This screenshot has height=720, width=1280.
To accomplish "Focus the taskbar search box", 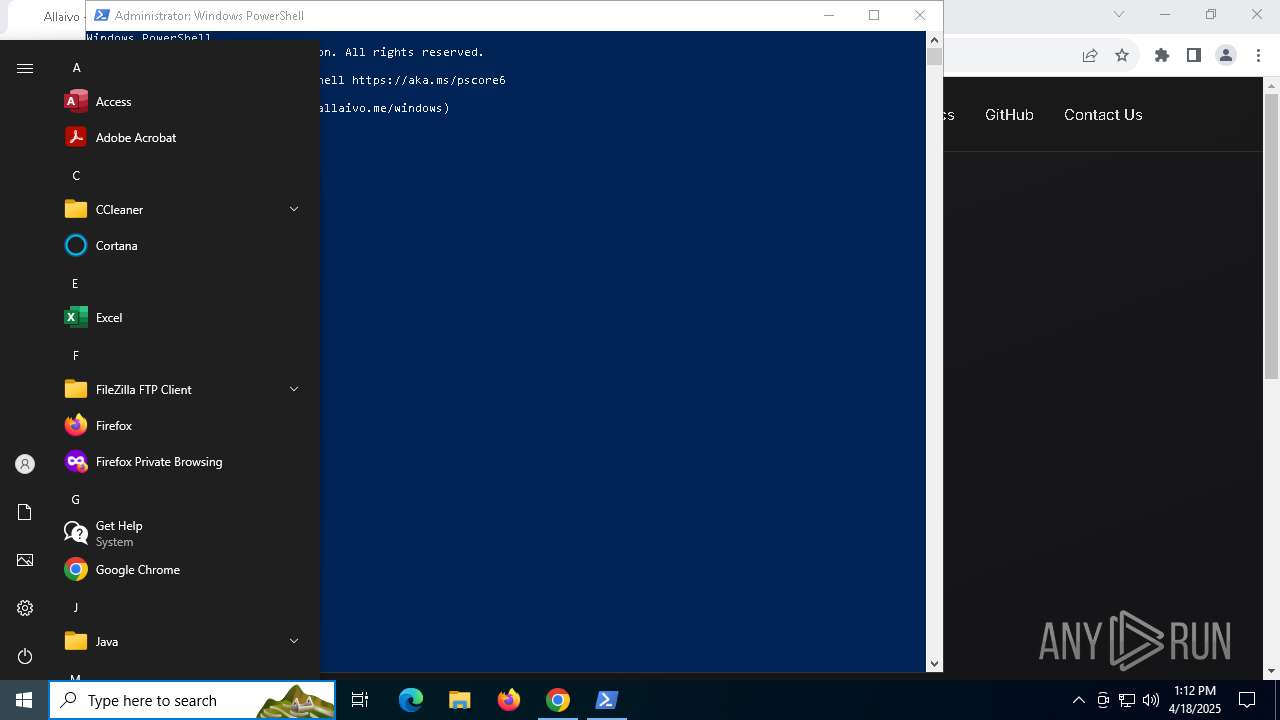I will coord(192,700).
